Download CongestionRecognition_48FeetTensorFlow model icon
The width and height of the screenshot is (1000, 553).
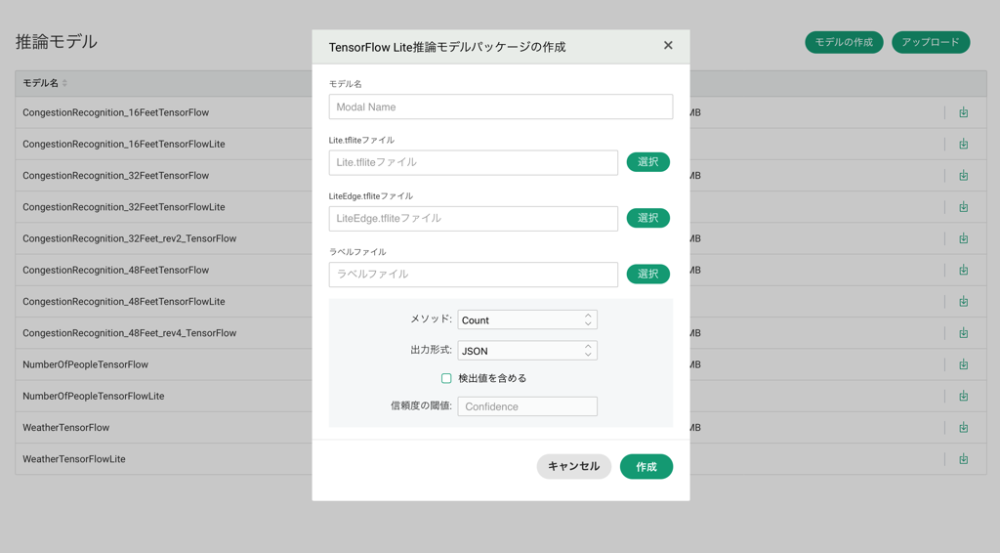[963, 270]
